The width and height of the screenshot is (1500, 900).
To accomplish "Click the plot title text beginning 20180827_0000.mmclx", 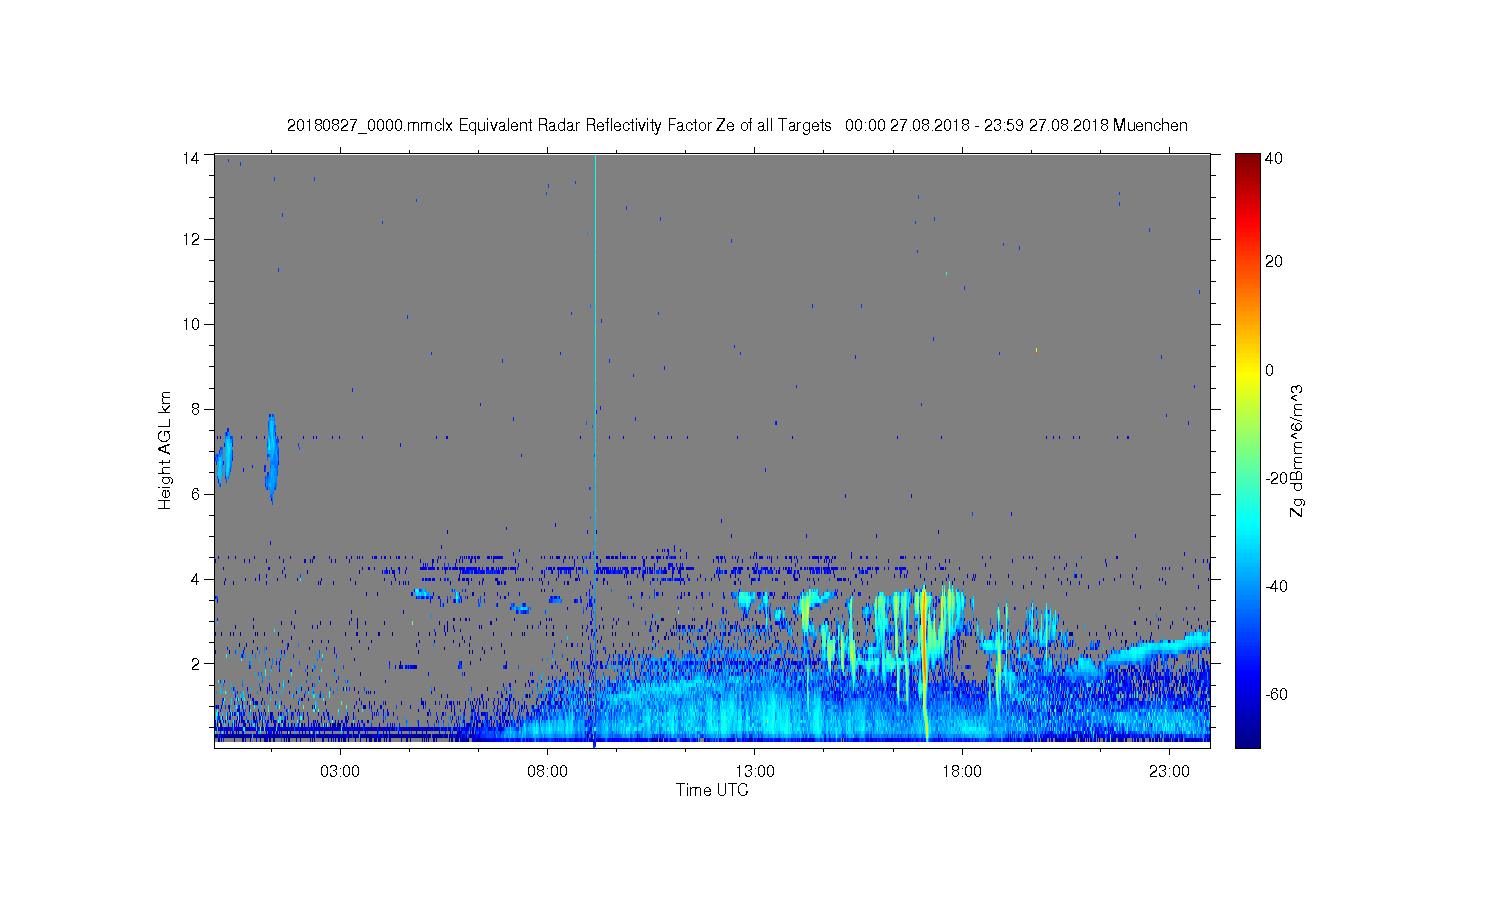I will click(x=737, y=125).
